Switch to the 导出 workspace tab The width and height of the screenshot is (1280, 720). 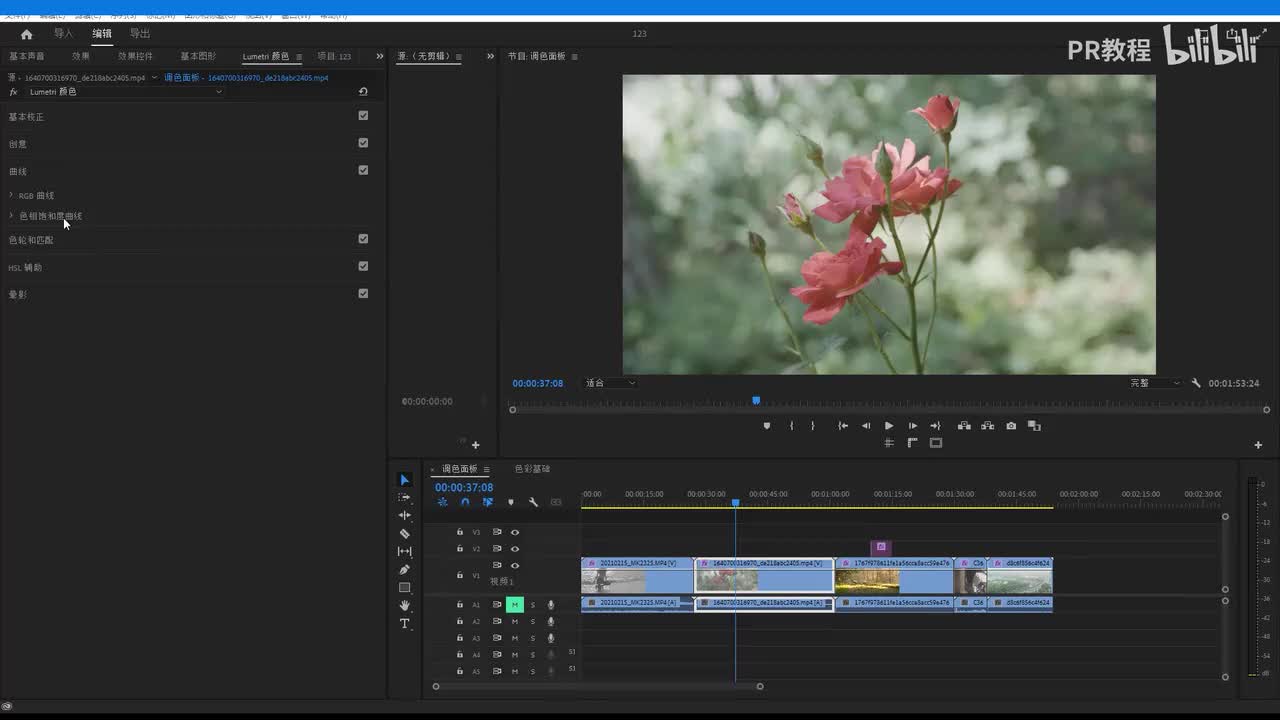(140, 34)
